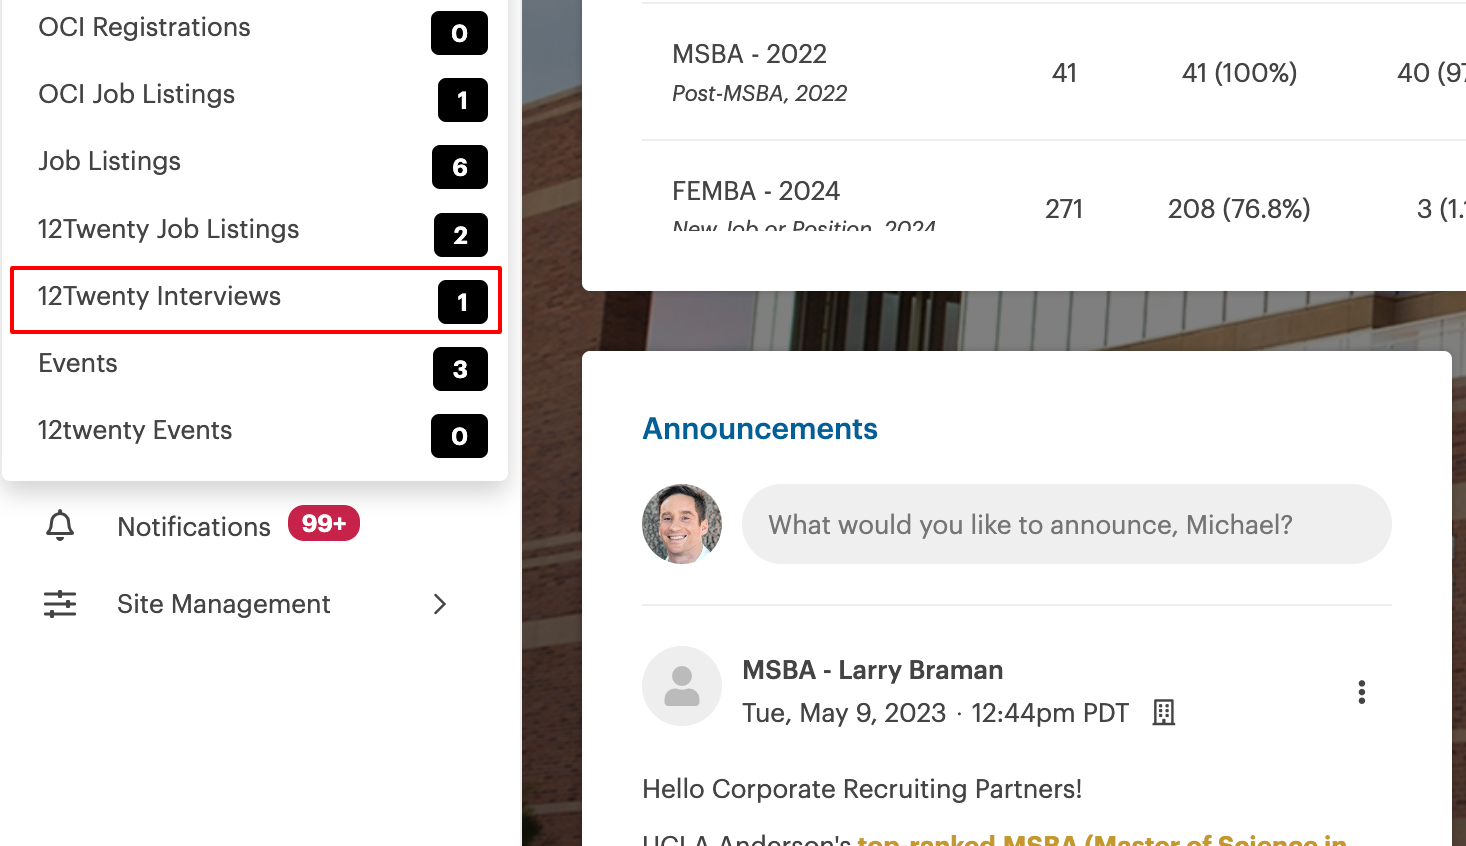The image size is (1466, 846).
Task: Open Job Listings from the sidebar
Action: coord(109,161)
